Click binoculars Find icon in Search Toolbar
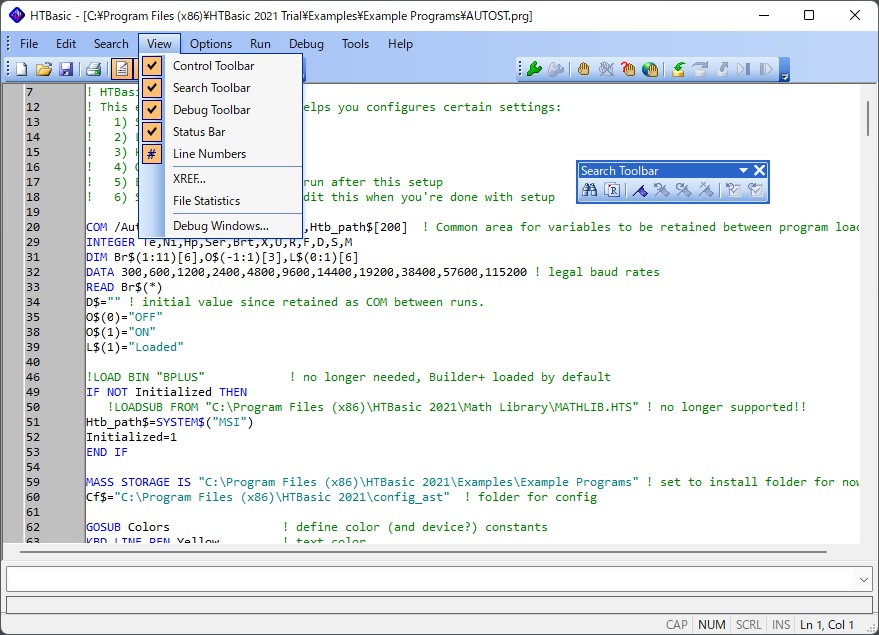 click(x=589, y=190)
